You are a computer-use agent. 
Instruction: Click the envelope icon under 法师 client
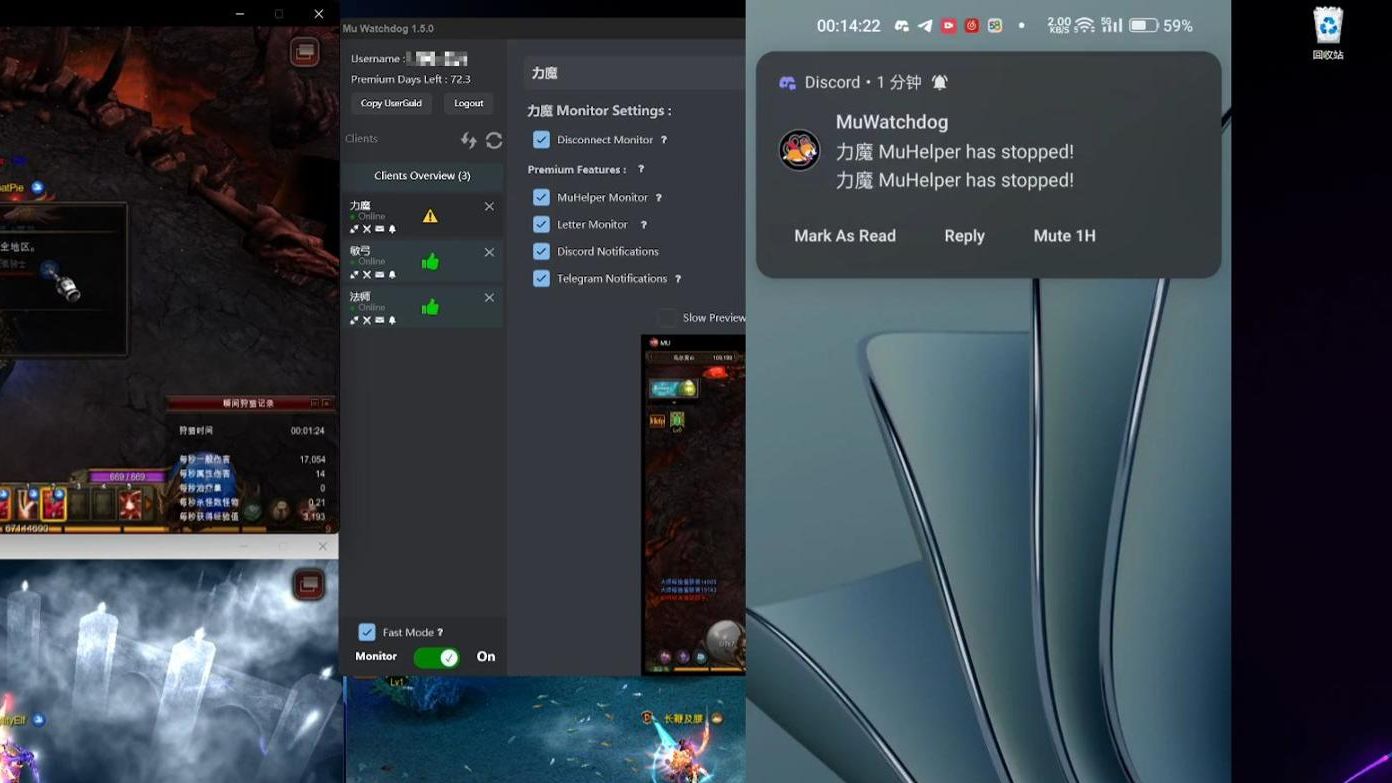tap(380, 320)
